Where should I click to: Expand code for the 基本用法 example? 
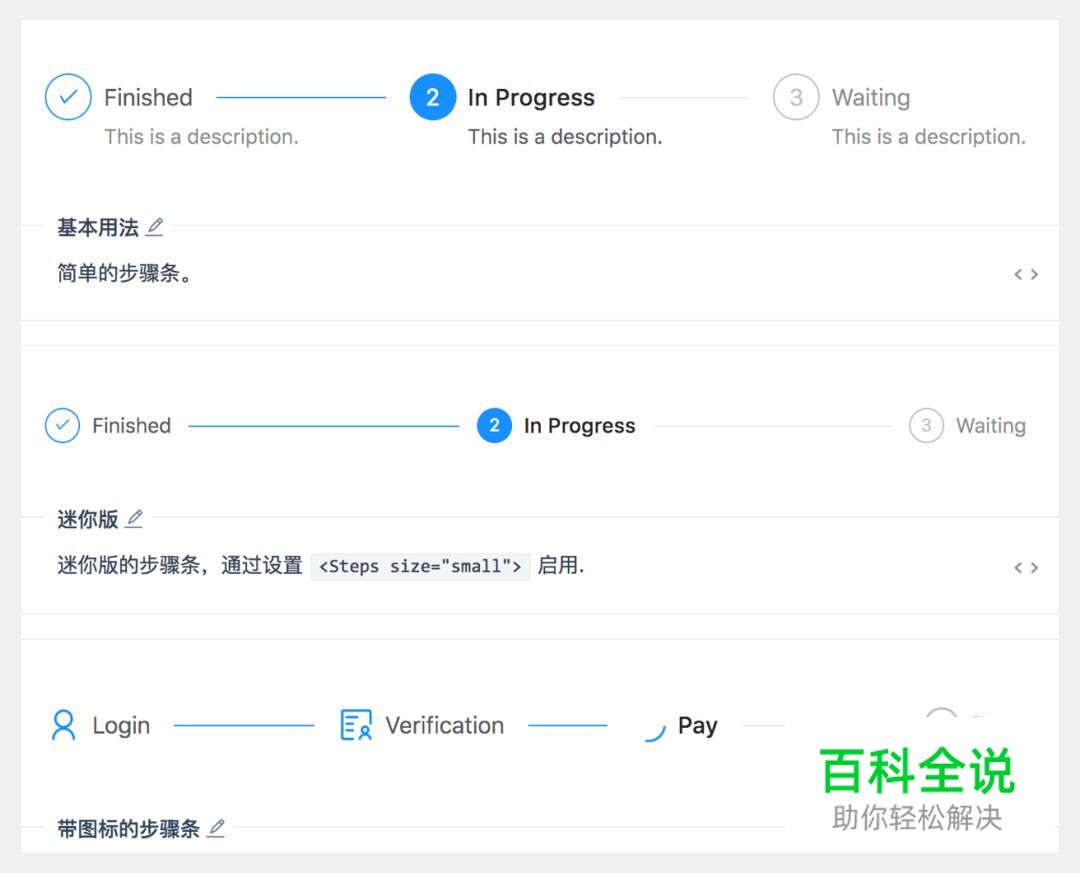pos(1028,273)
